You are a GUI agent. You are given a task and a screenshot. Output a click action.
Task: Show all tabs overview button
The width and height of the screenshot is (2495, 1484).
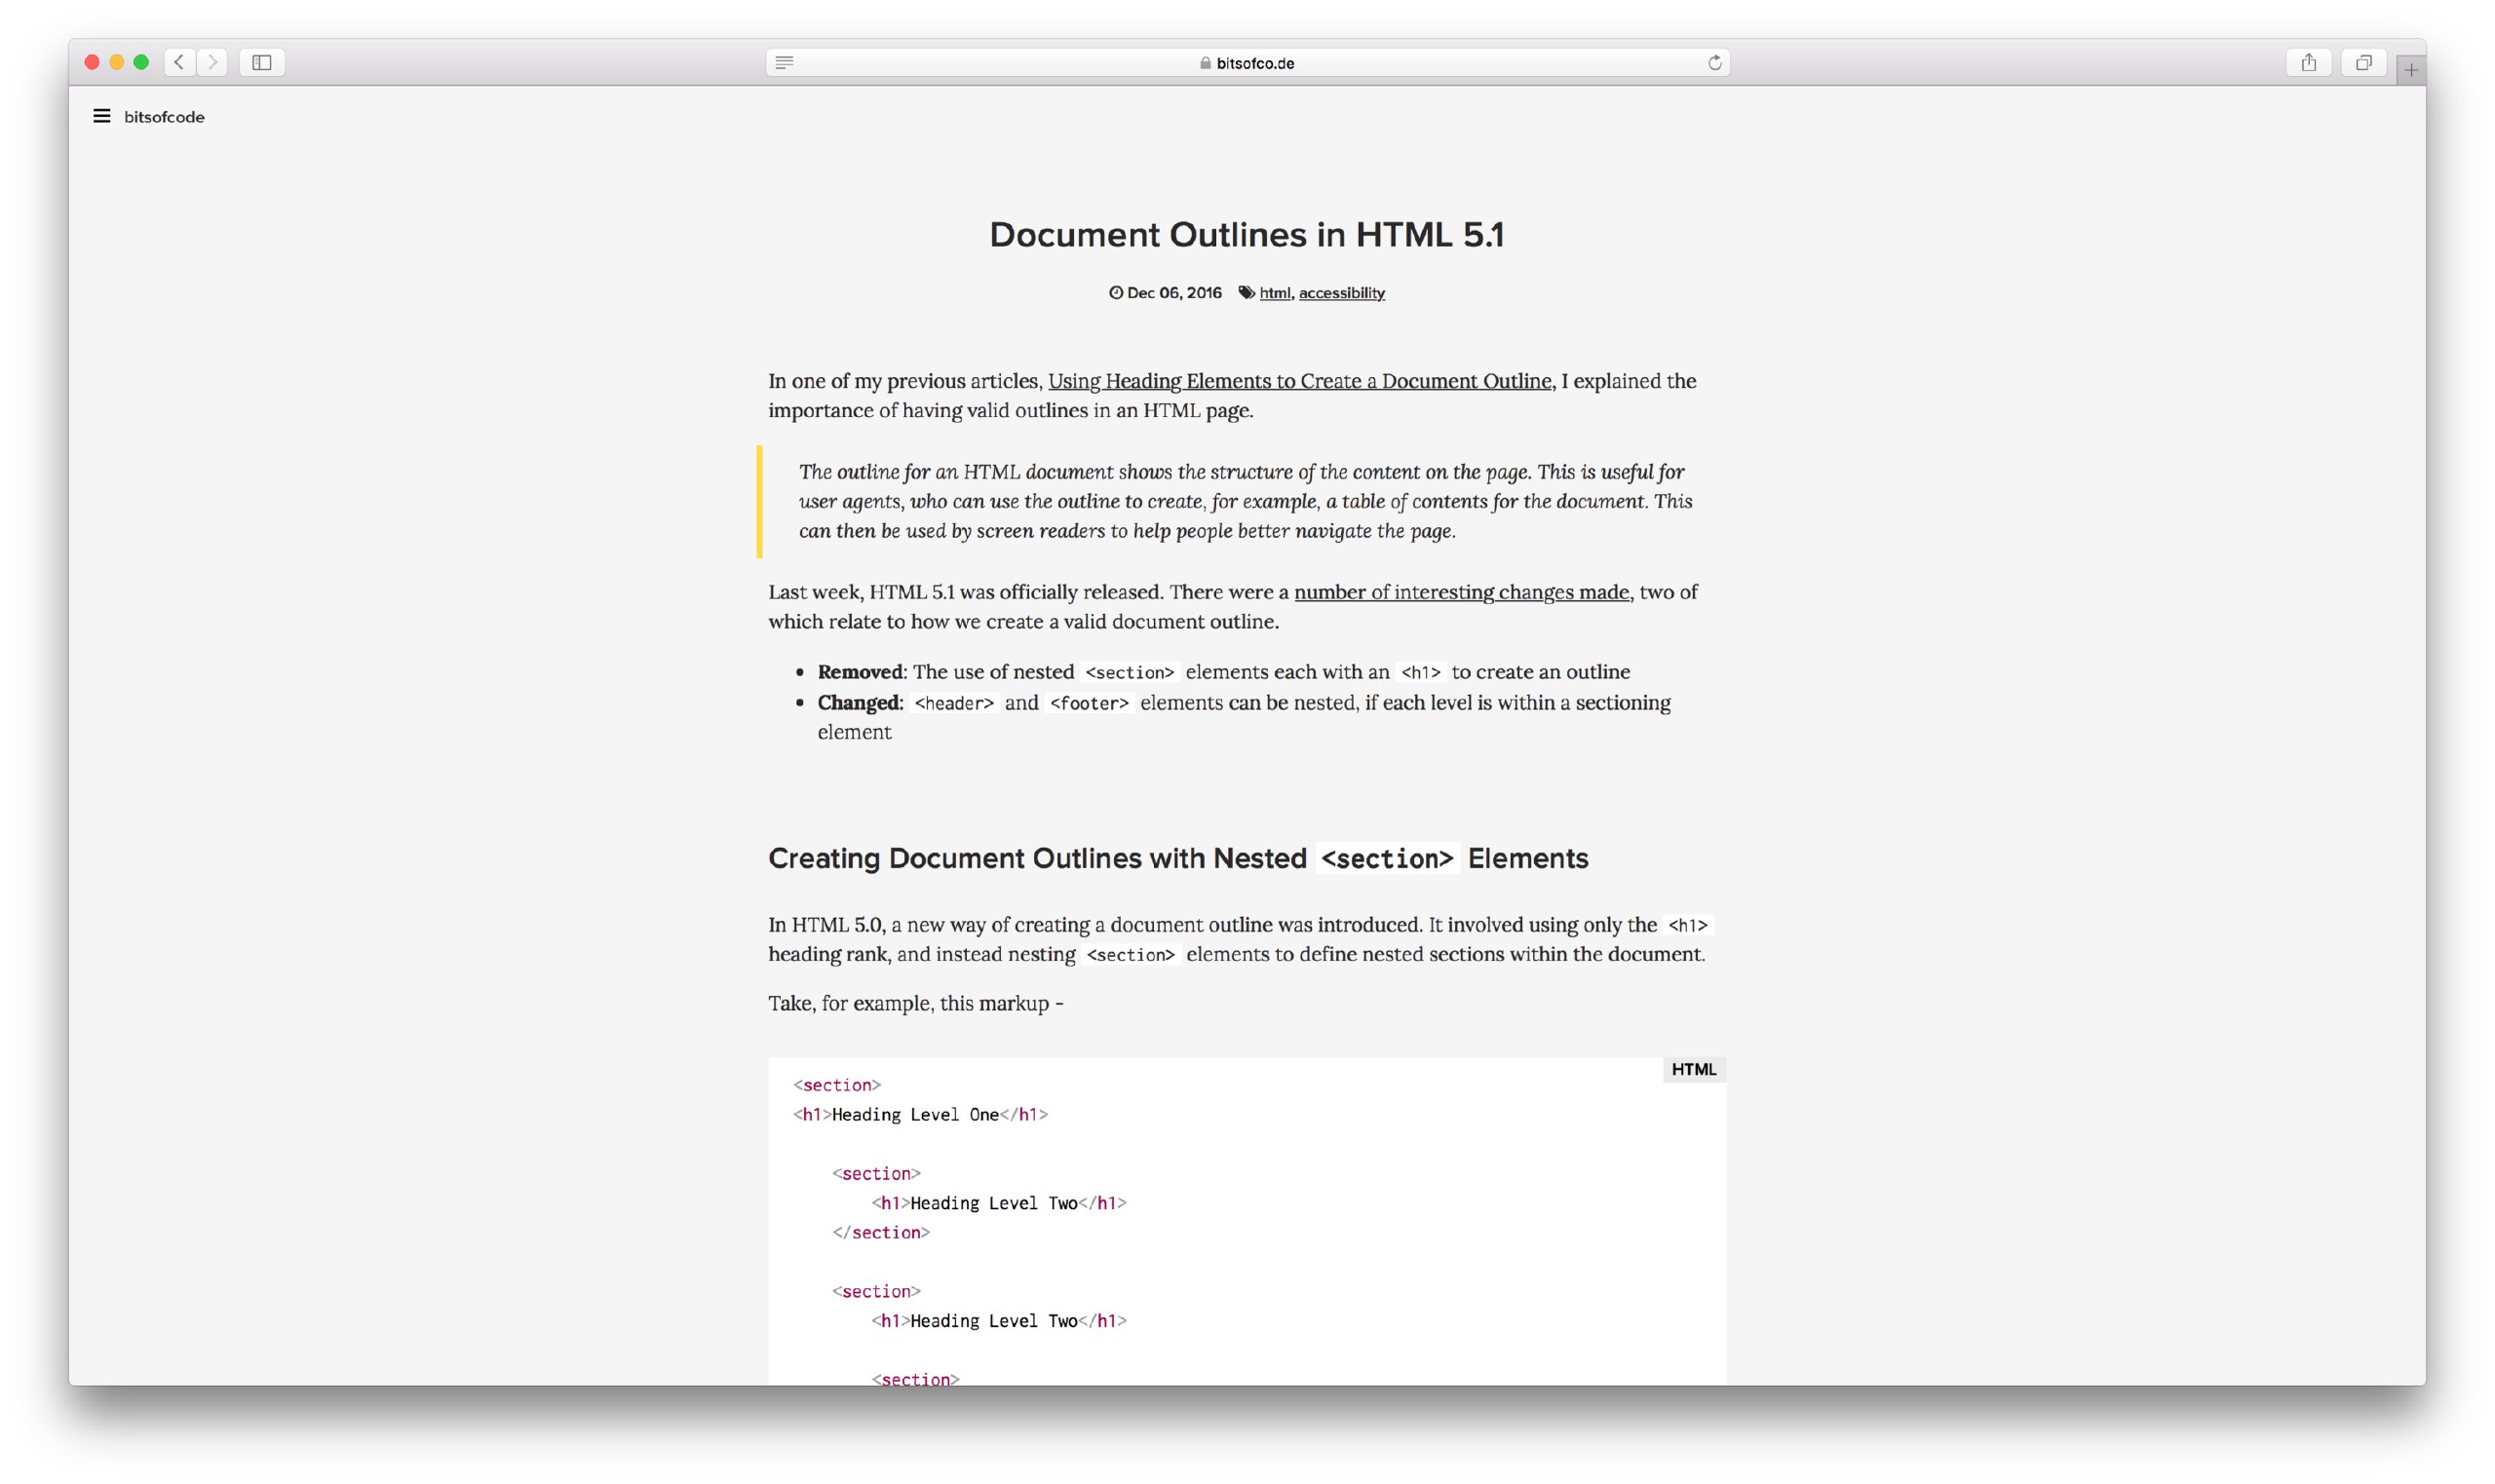tap(2363, 62)
